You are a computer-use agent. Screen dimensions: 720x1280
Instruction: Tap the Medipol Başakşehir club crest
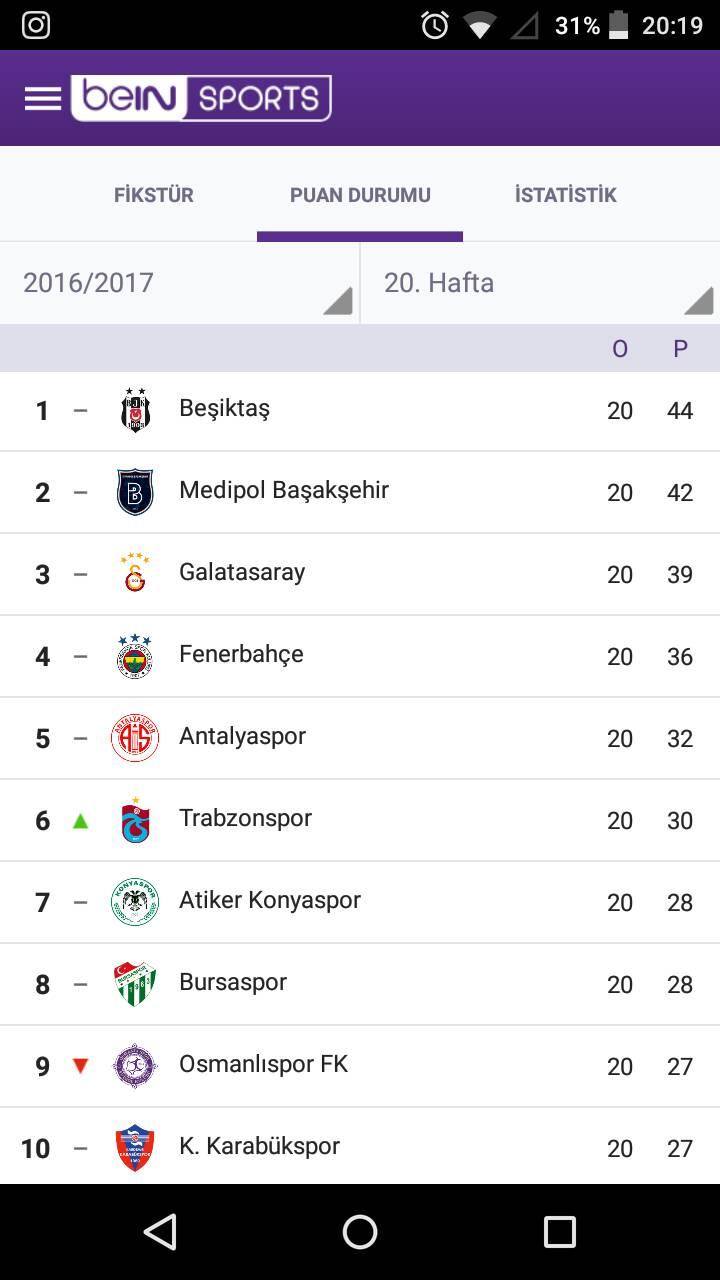pyautogui.click(x=135, y=492)
